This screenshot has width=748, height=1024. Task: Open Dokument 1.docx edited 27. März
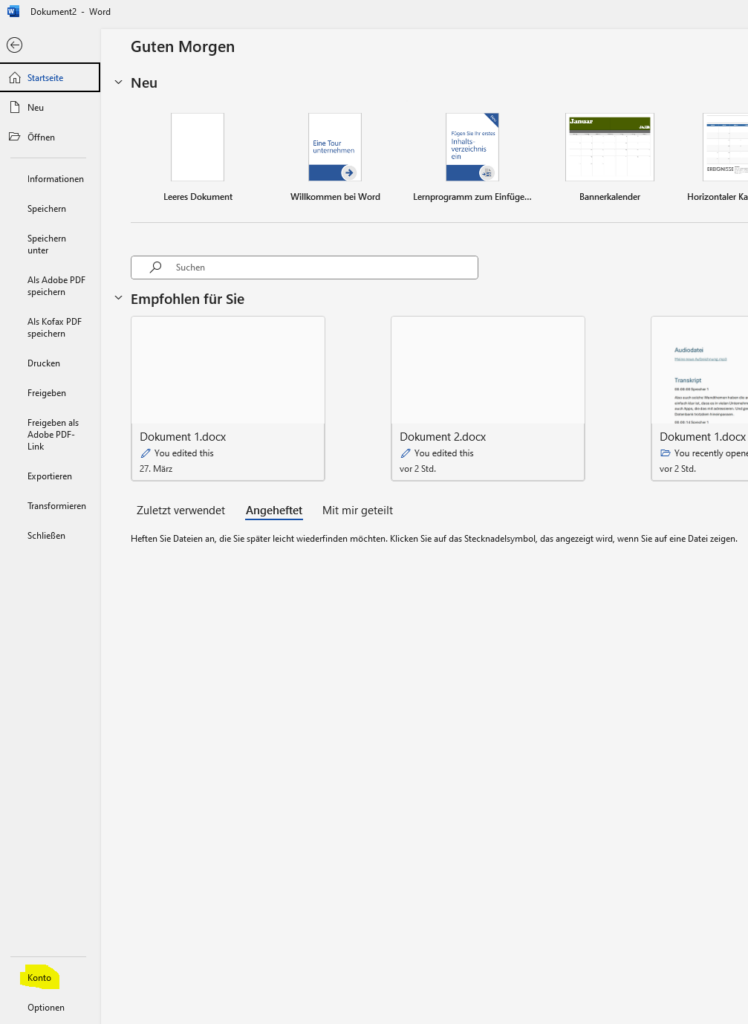click(x=228, y=398)
